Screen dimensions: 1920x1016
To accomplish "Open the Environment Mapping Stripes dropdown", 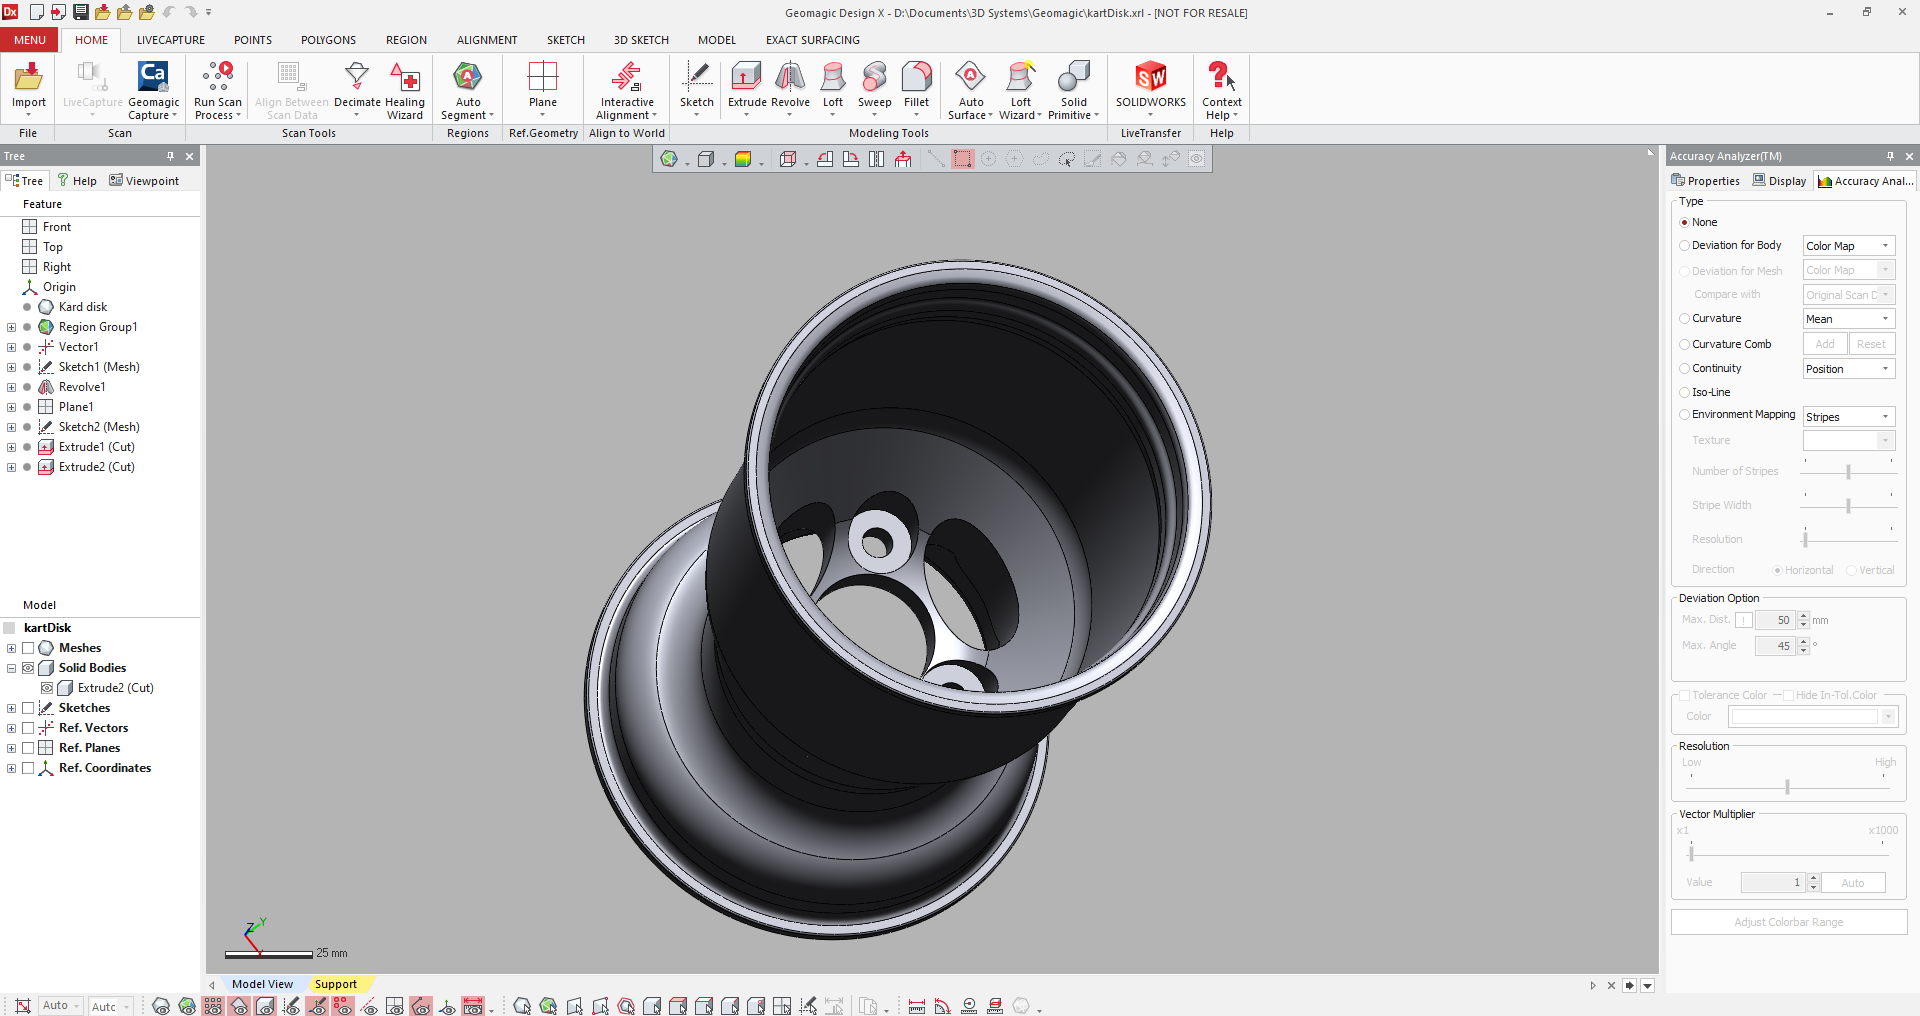I will coord(1848,417).
